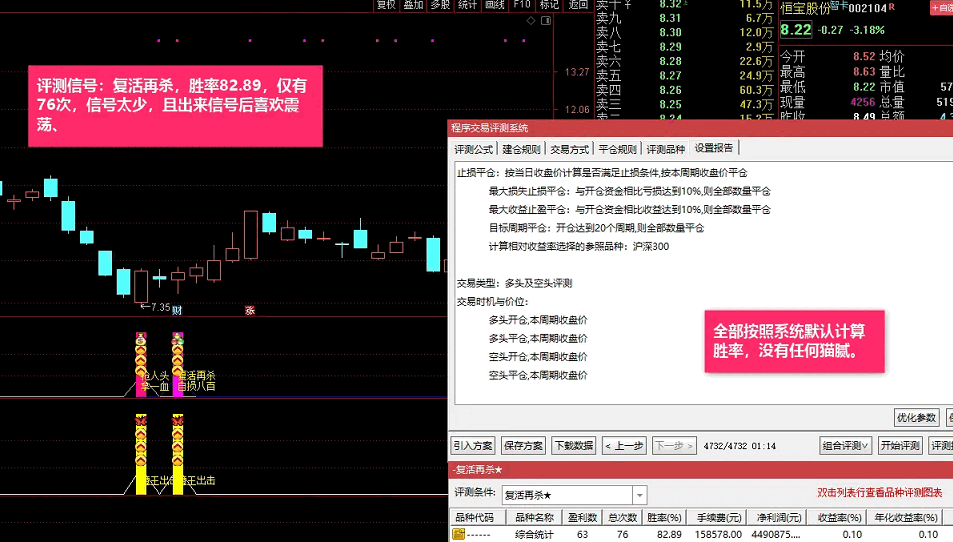Click the 7.35 low price label on chart
This screenshot has width=953, height=542.
pos(160,307)
